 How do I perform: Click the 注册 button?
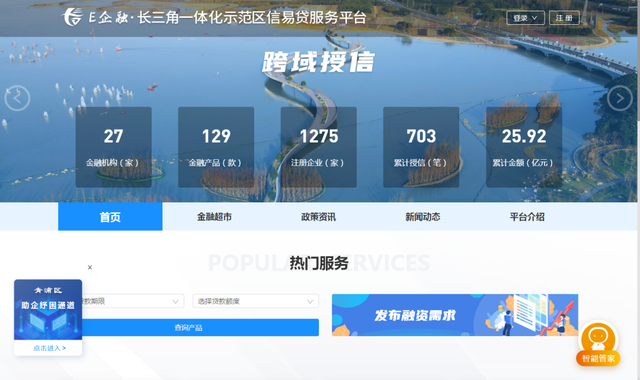pos(564,18)
